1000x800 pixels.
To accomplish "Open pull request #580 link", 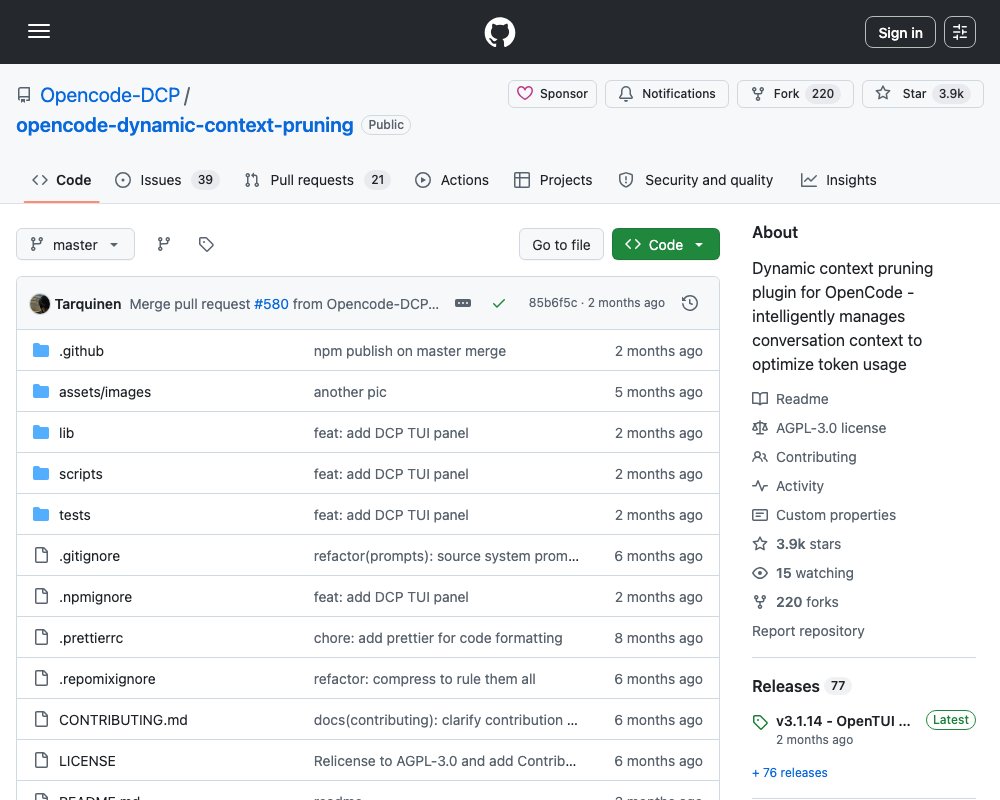I will coord(271,304).
